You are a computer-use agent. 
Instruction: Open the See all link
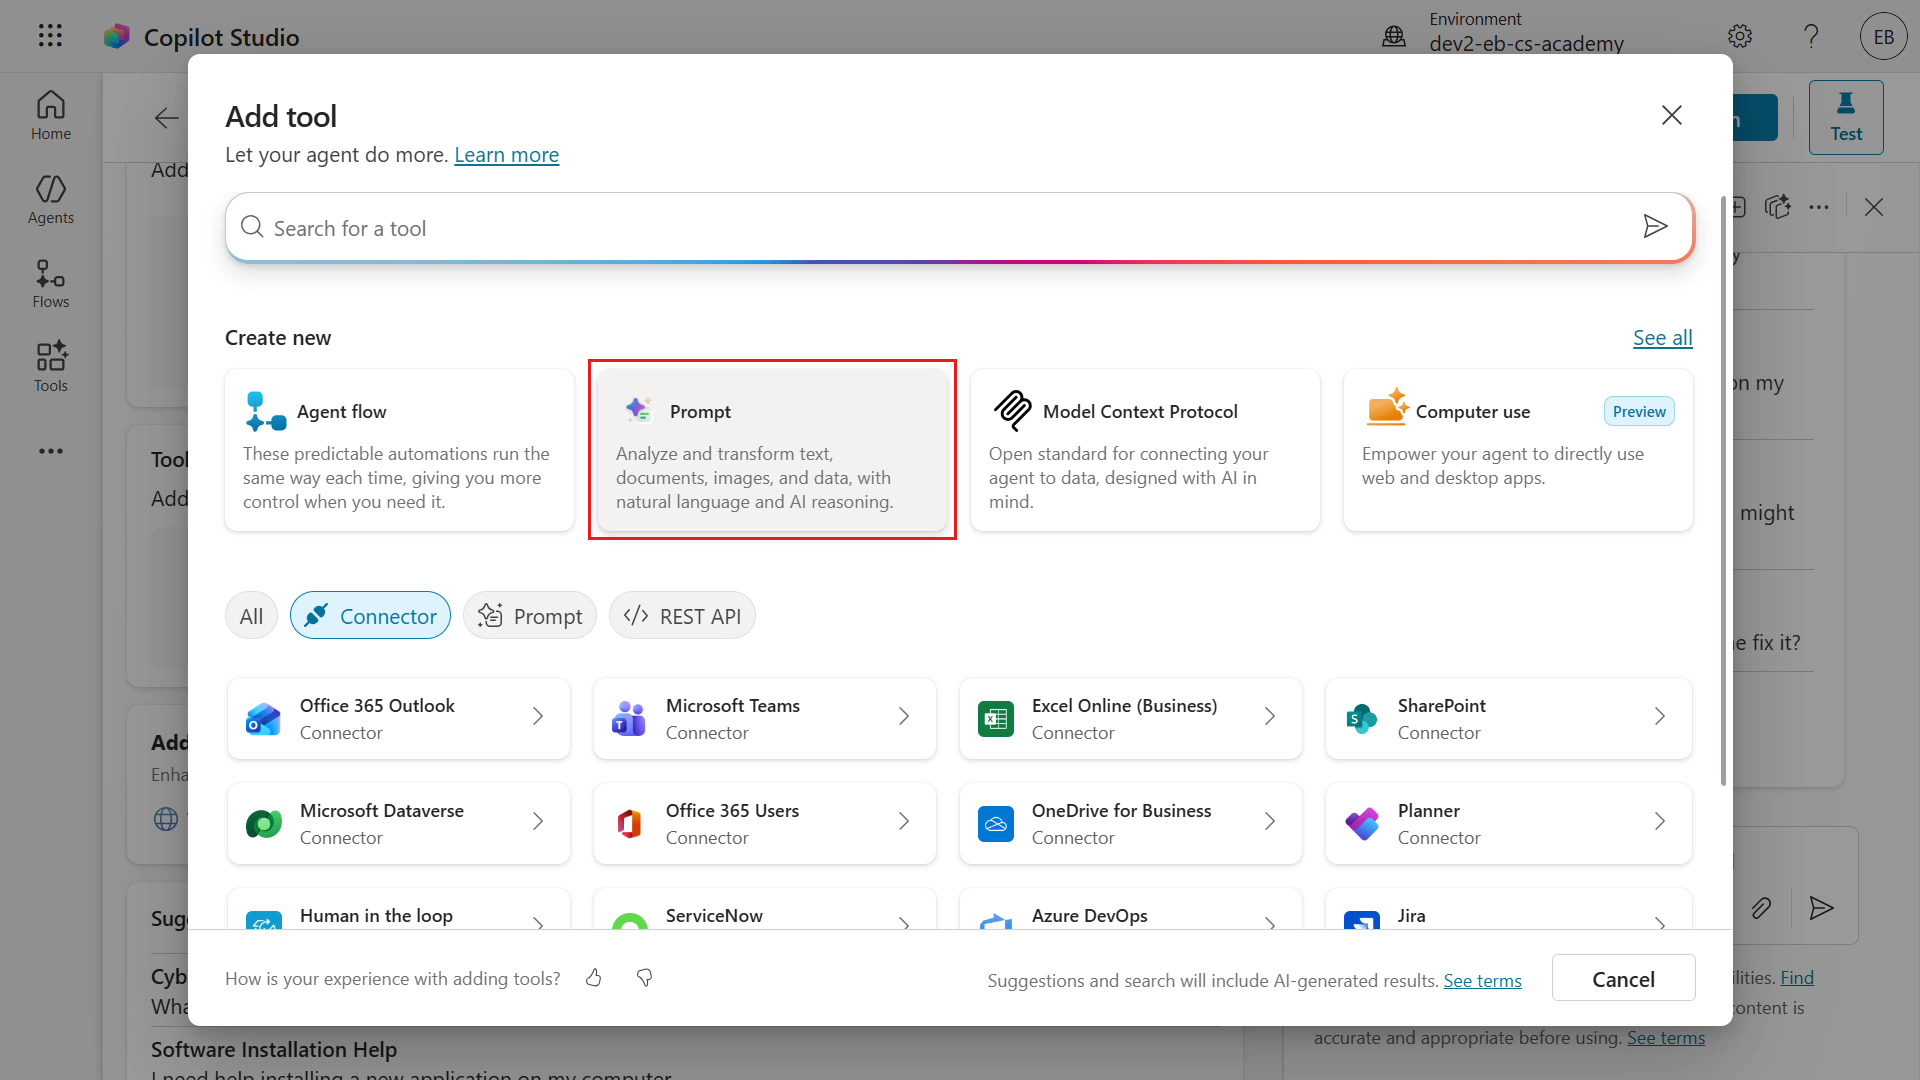(1662, 338)
